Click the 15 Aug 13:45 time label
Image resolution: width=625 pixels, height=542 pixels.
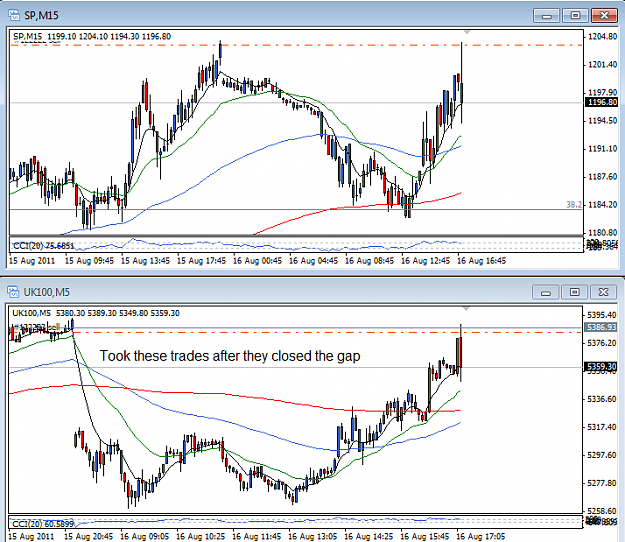pos(145,261)
